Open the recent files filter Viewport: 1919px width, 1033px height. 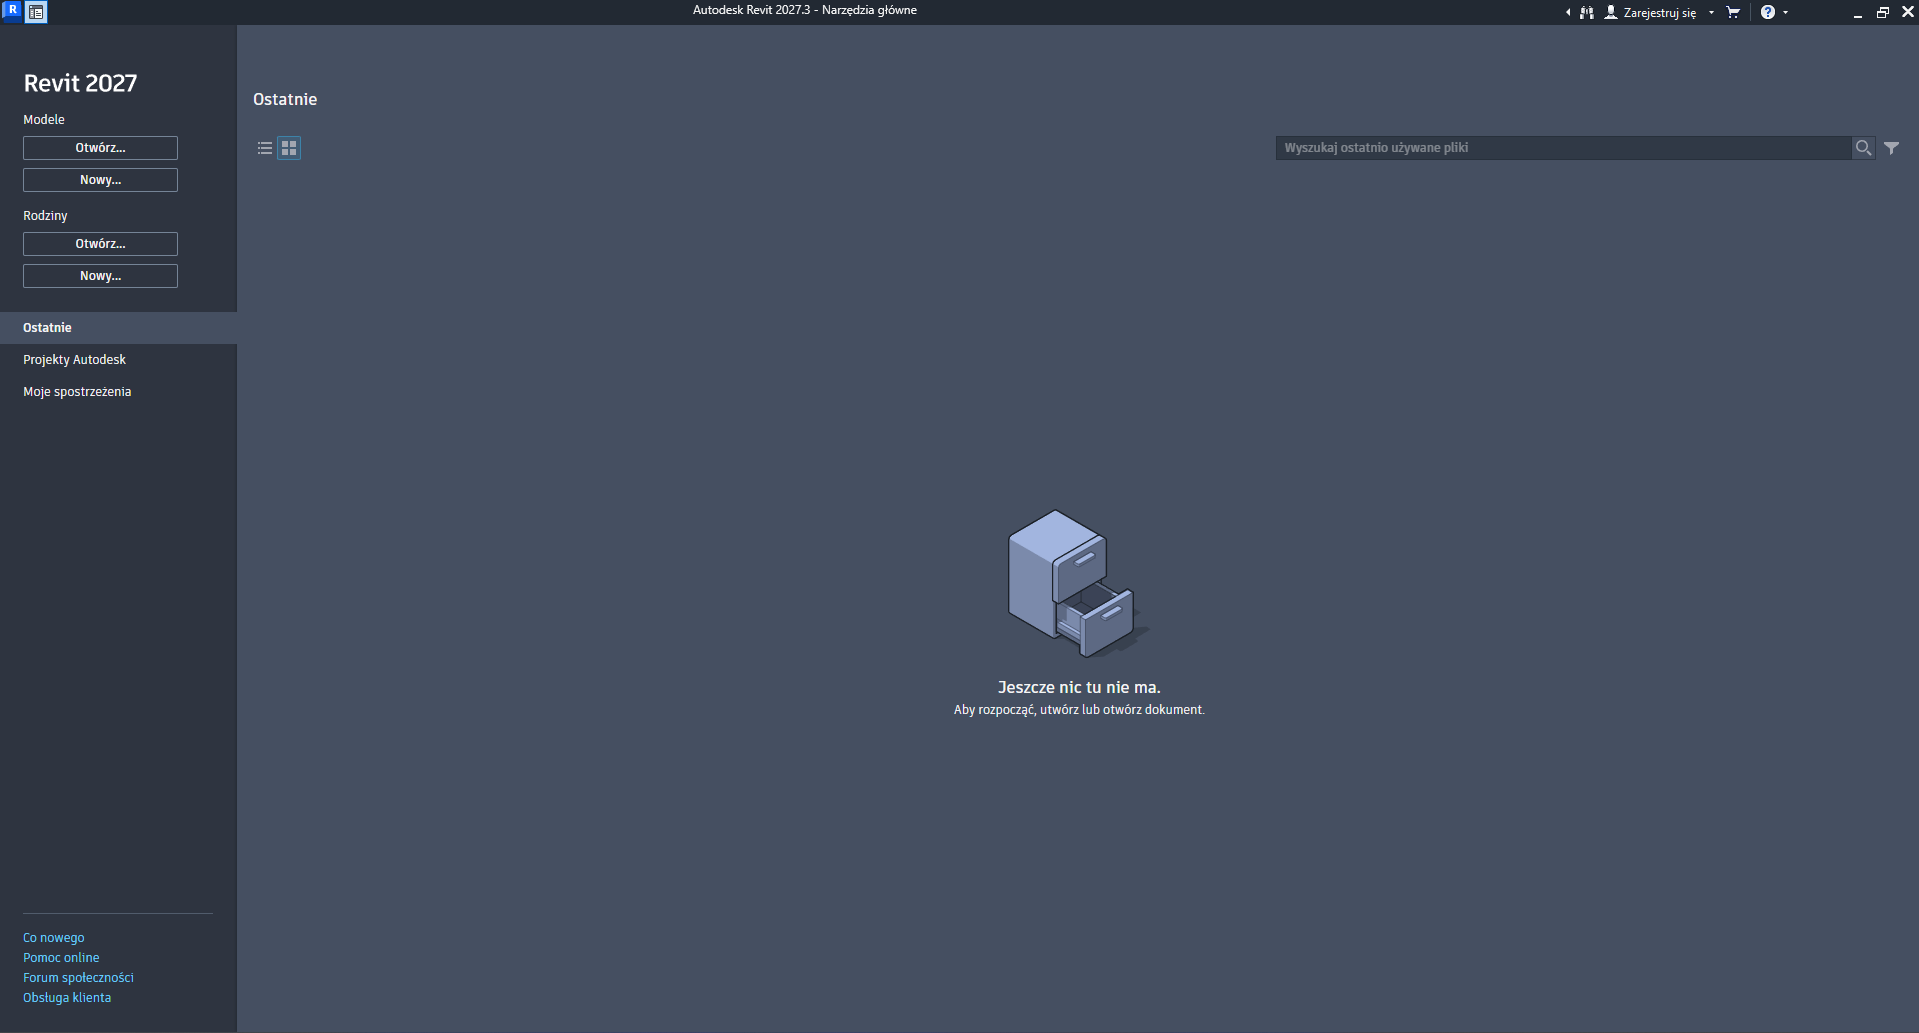click(1892, 148)
